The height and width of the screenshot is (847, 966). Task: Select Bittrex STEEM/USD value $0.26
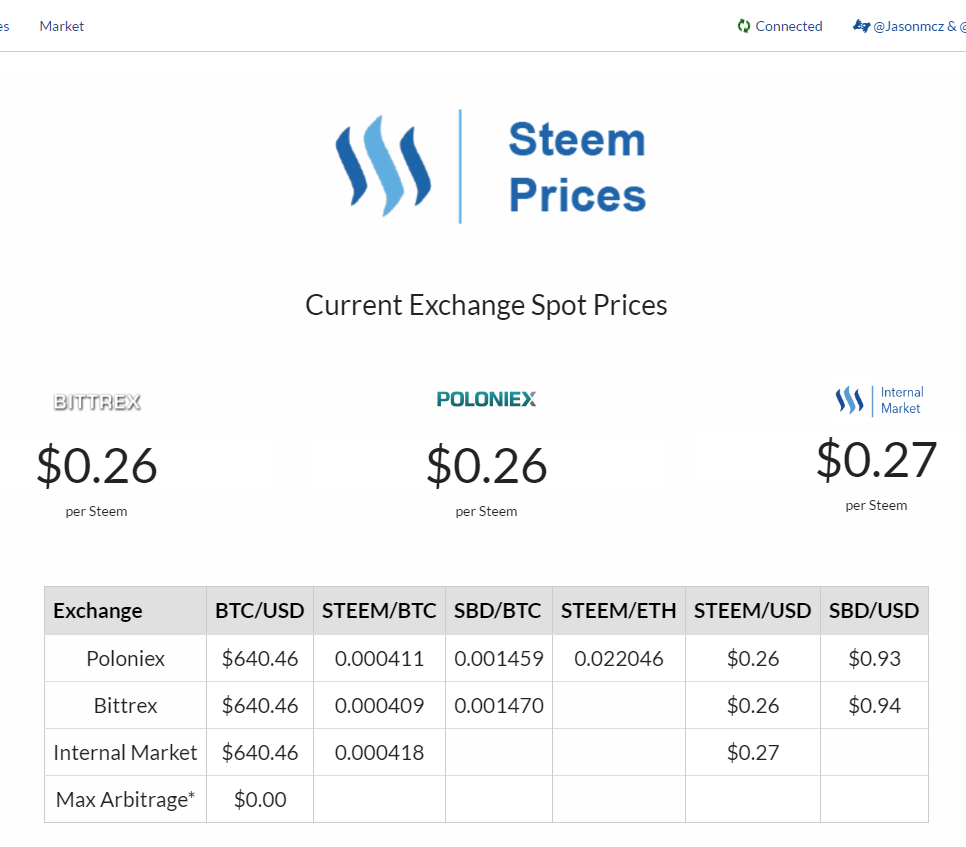tap(753, 705)
